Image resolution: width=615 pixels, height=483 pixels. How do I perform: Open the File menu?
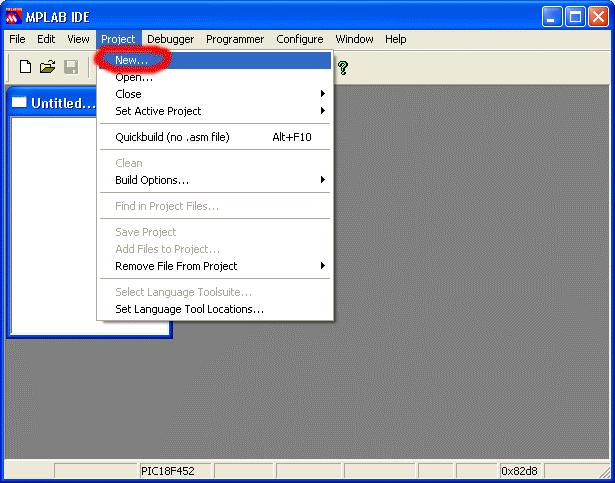[x=17, y=39]
